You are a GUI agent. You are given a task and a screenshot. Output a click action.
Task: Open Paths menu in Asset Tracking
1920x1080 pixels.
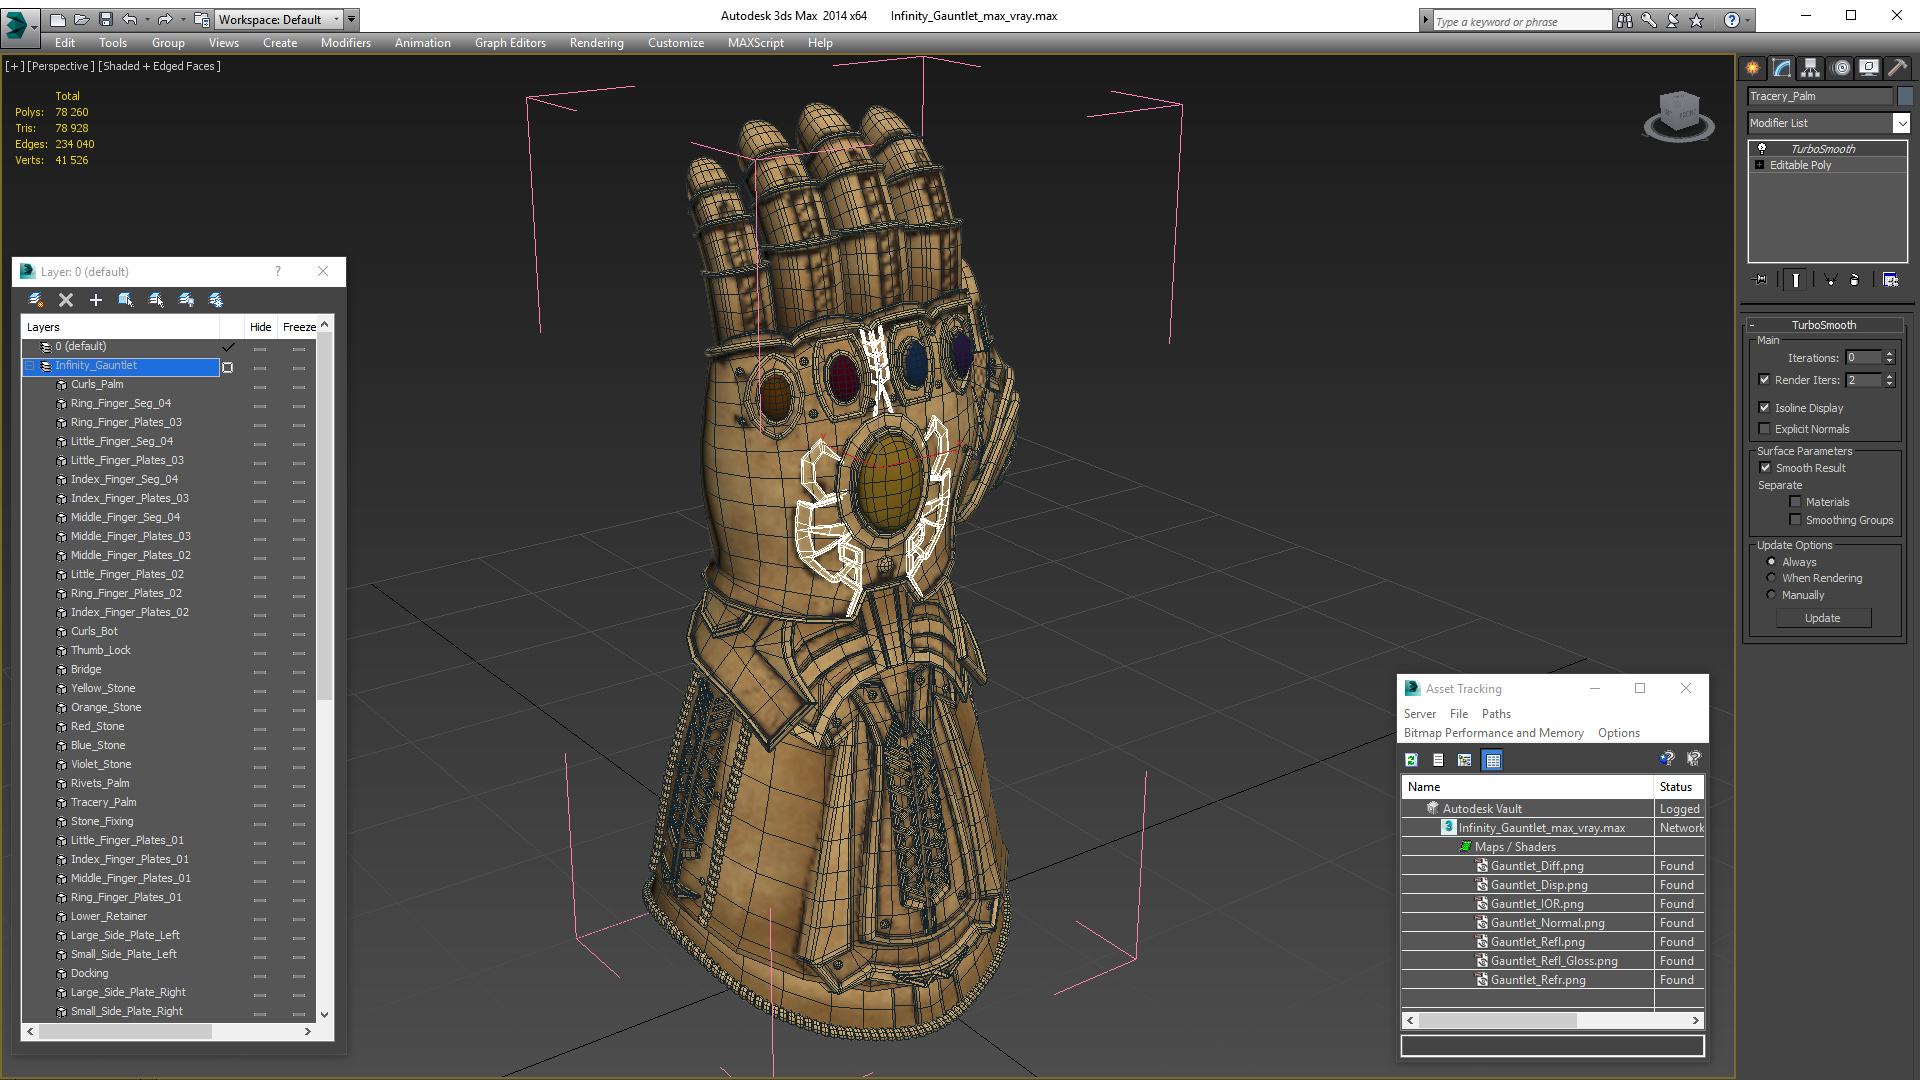pos(1496,714)
